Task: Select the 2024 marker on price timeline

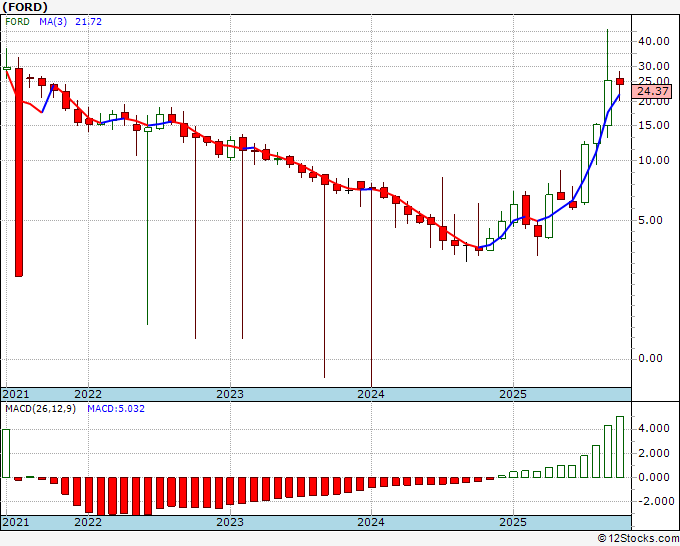Action: point(371,394)
